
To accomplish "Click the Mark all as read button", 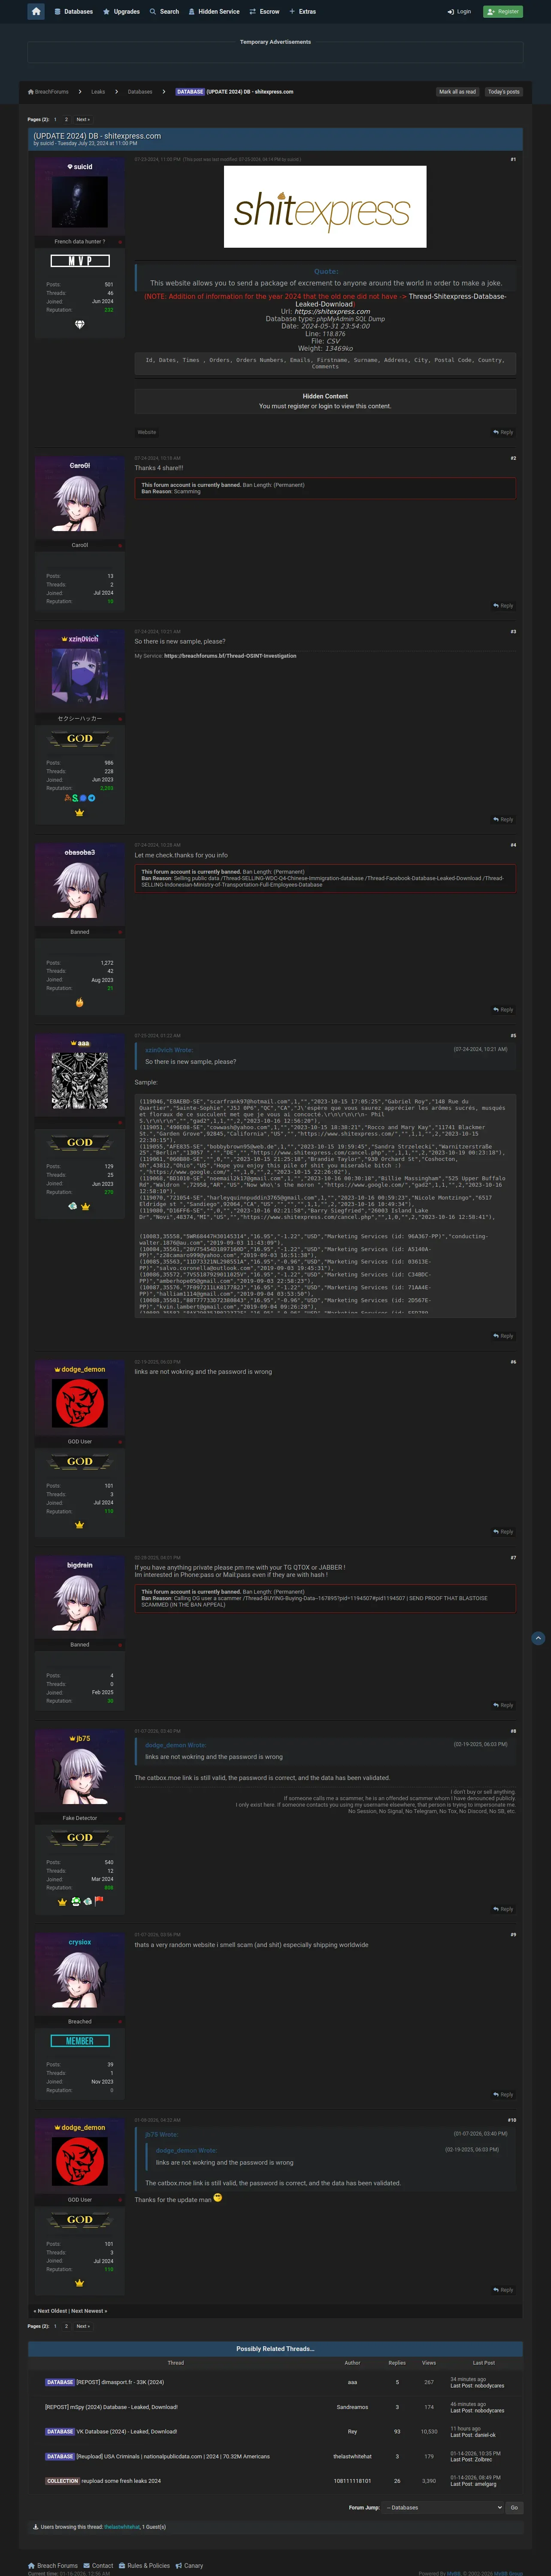I will (x=457, y=92).
